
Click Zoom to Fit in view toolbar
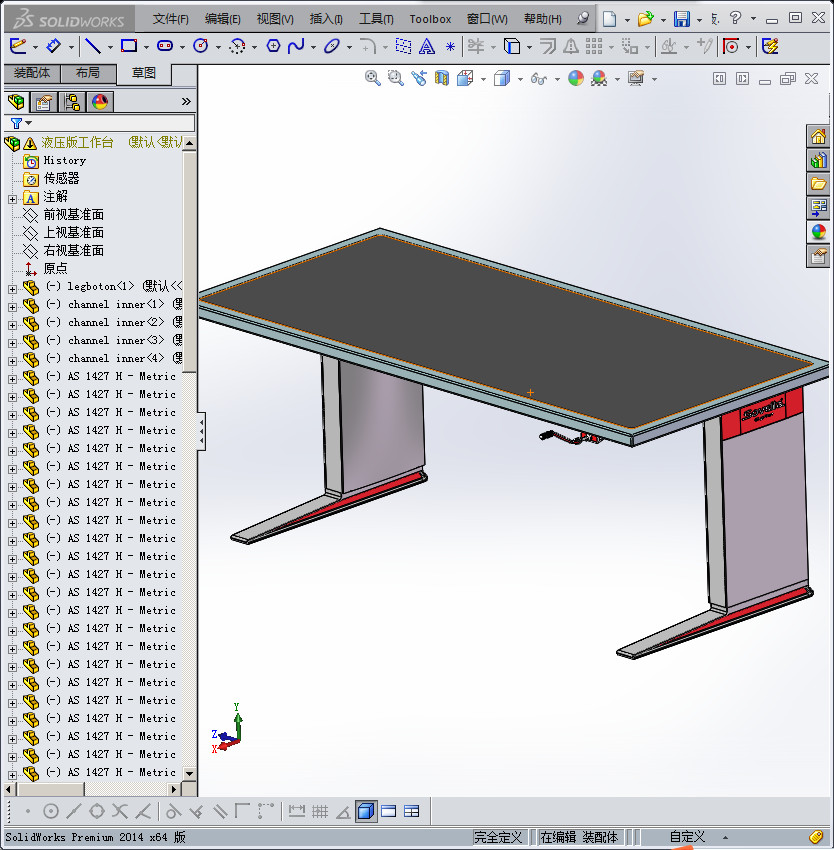[372, 79]
